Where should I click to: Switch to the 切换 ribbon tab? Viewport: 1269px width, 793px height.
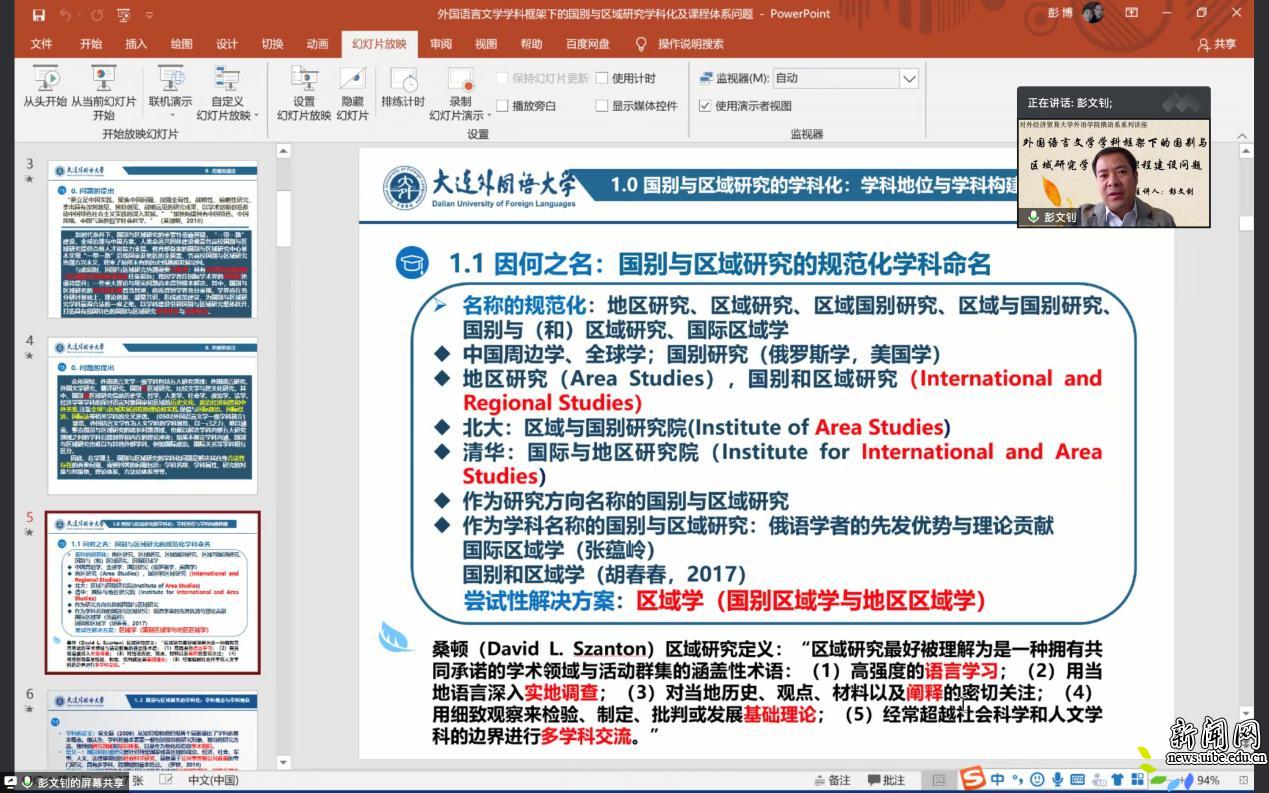[272, 44]
